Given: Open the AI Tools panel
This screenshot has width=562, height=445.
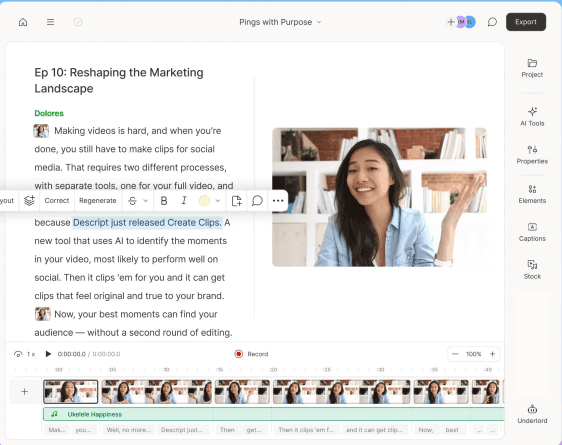Looking at the screenshot, I should tap(532, 116).
